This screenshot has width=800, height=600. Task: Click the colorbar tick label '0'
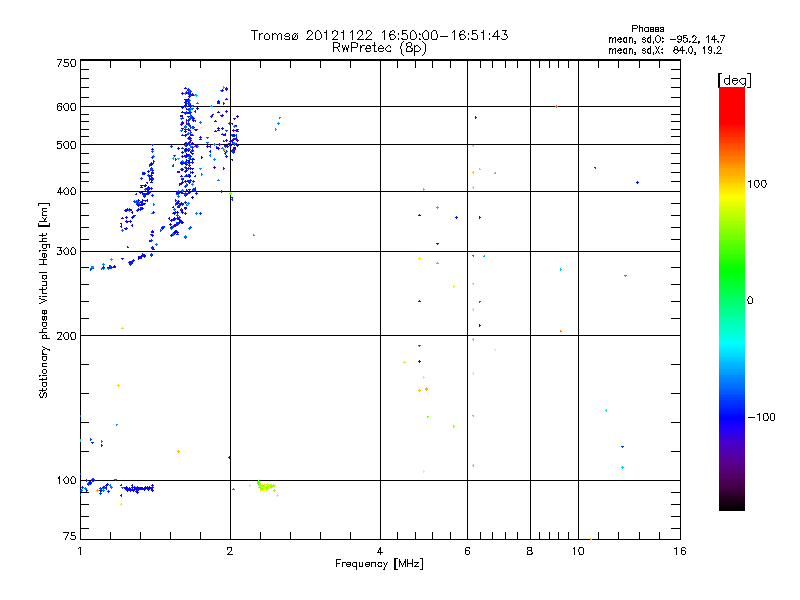(x=750, y=301)
